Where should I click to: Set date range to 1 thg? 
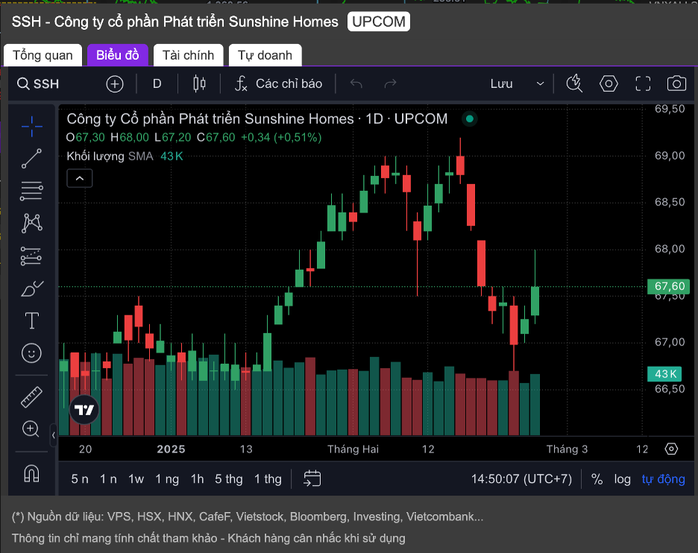coord(268,479)
